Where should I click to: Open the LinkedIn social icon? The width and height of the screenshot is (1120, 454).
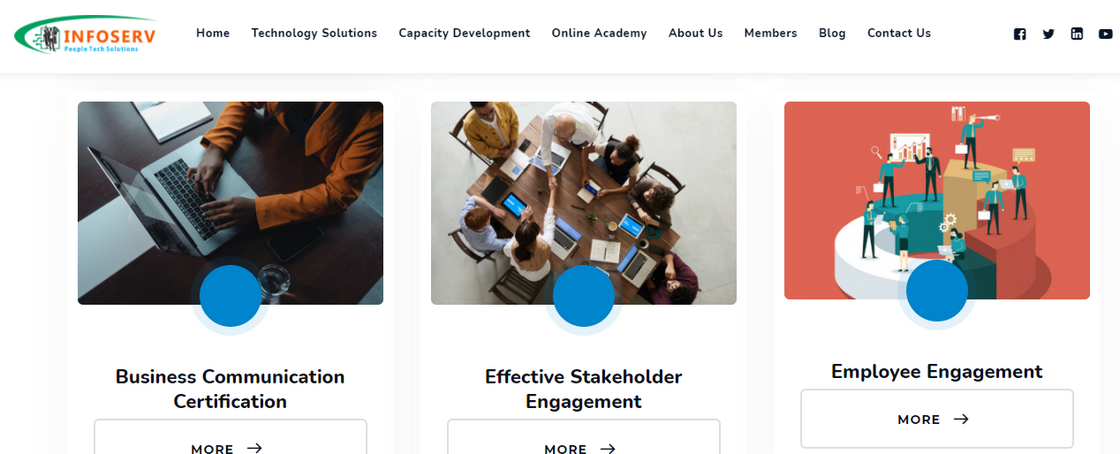coord(1077,34)
